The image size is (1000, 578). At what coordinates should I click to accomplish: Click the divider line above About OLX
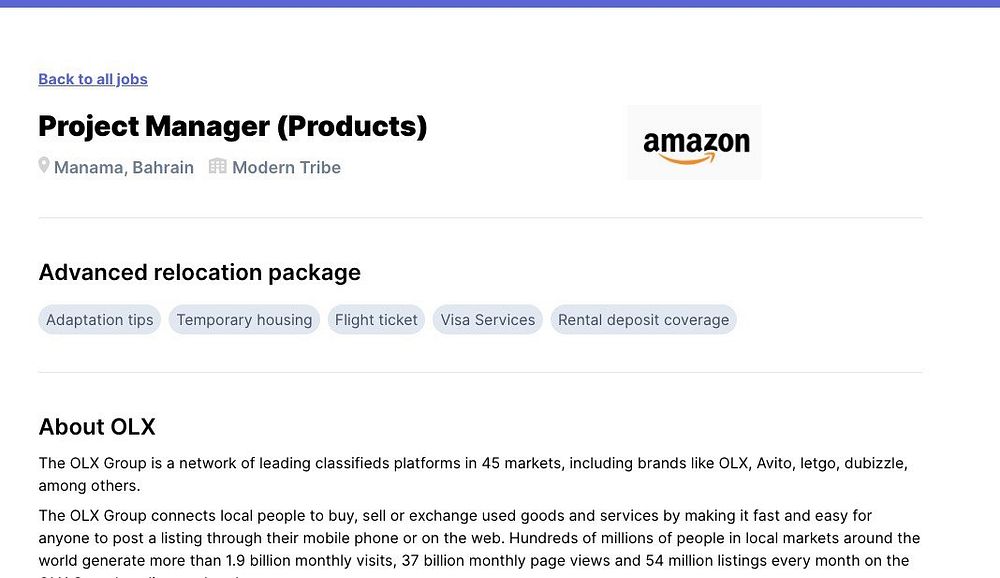[480, 372]
